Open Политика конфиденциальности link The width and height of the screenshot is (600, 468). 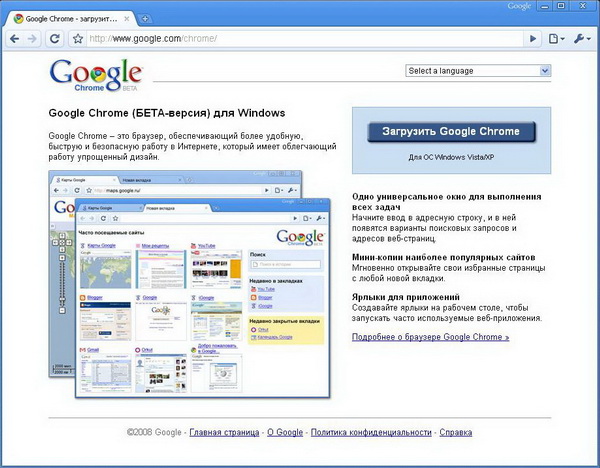click(371, 432)
